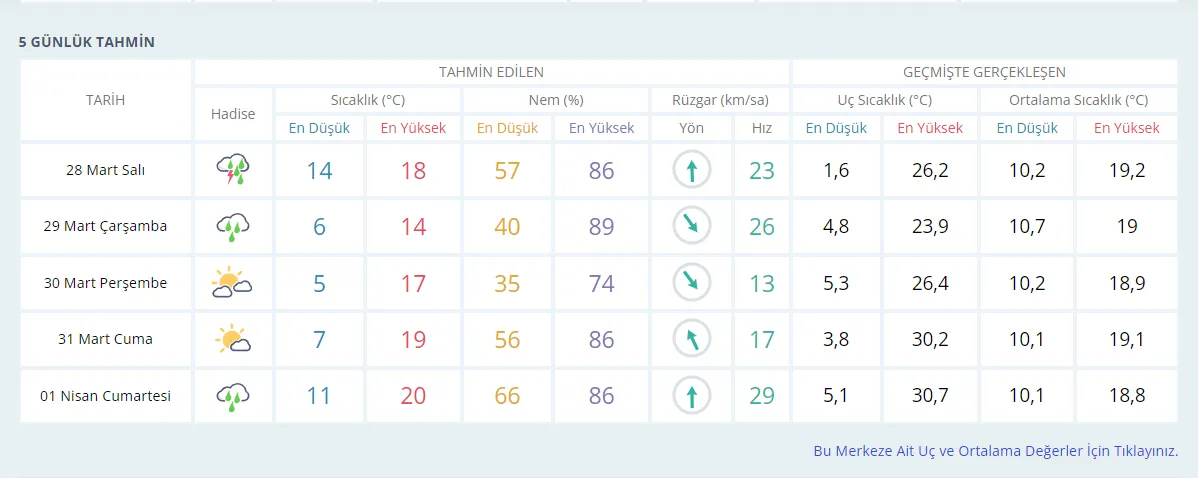Click the rain icon for 01 Nisan Cumartesi
This screenshot has height=478, width=1198.
click(232, 397)
